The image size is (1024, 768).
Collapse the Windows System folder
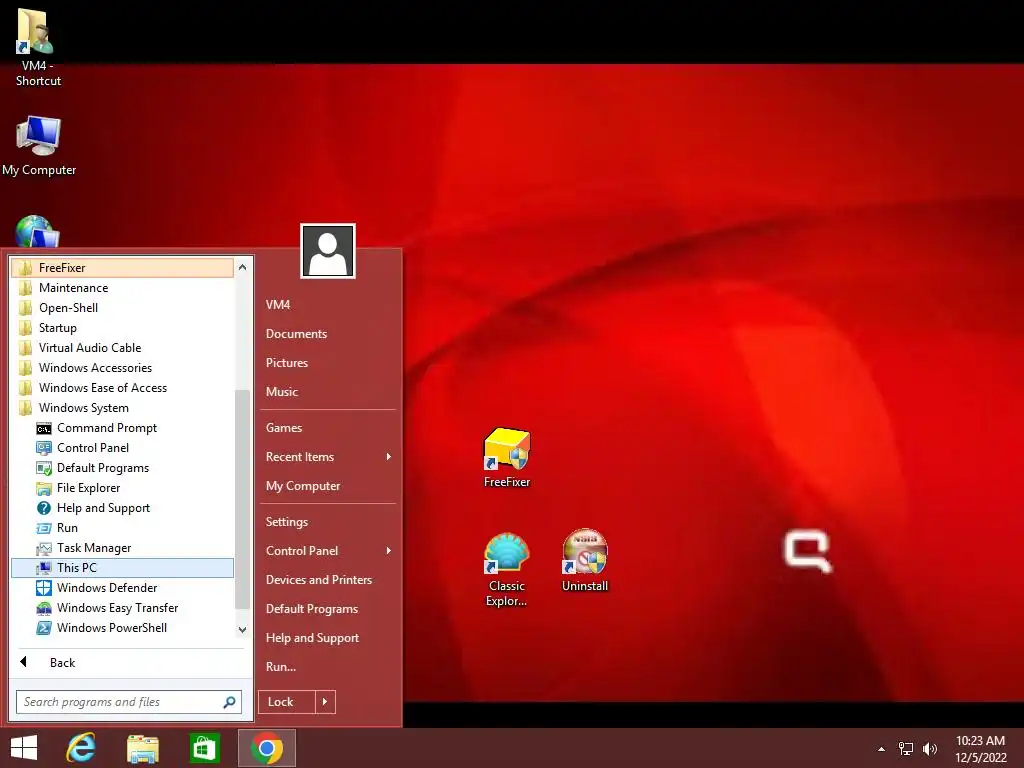point(122,408)
